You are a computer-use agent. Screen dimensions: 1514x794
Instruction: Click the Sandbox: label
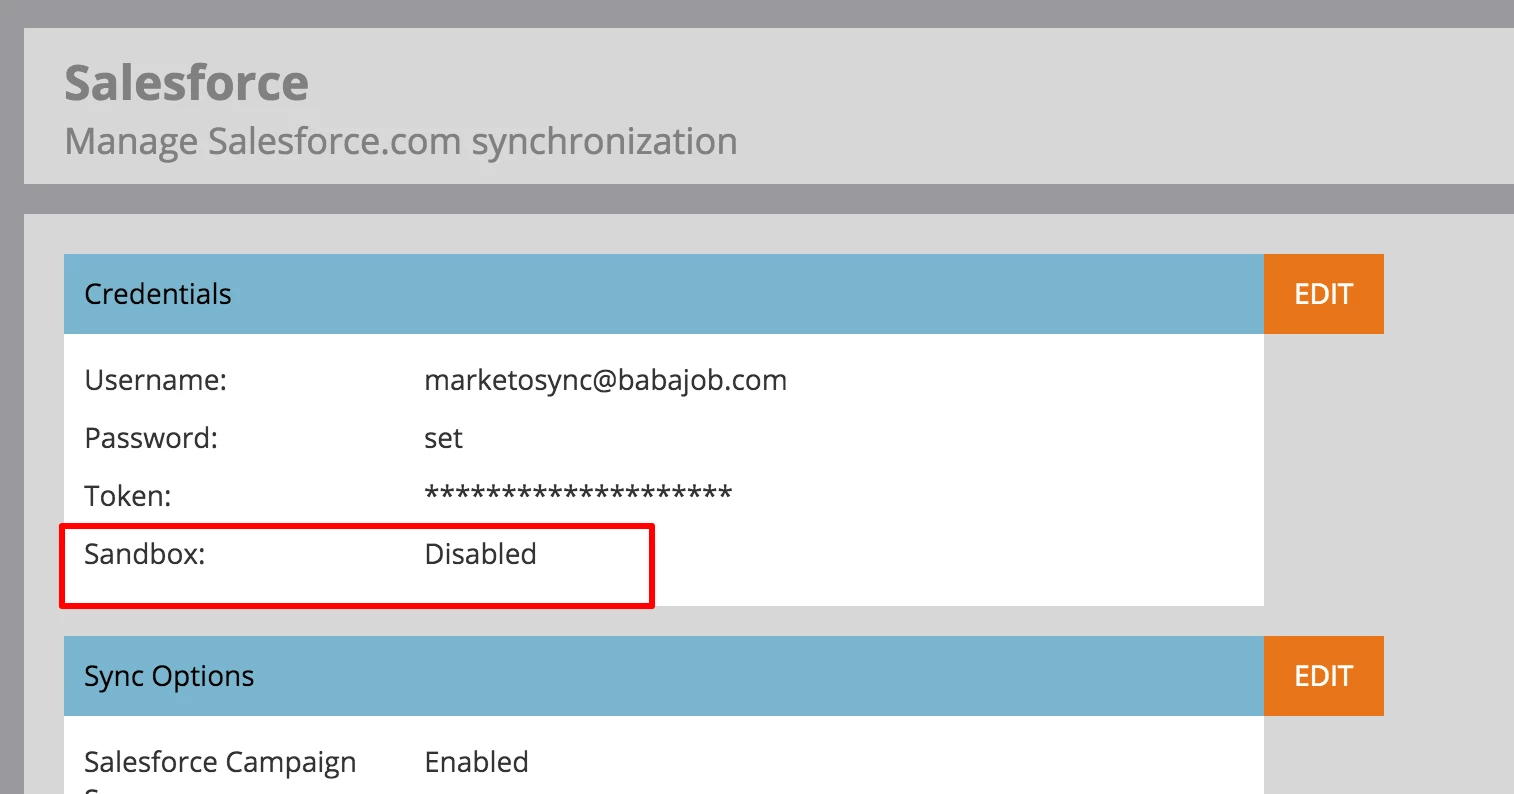[x=145, y=554]
